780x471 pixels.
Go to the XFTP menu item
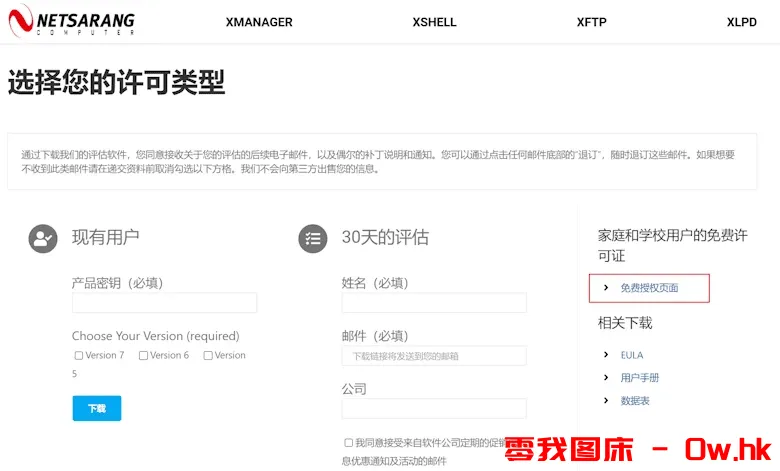(x=591, y=22)
